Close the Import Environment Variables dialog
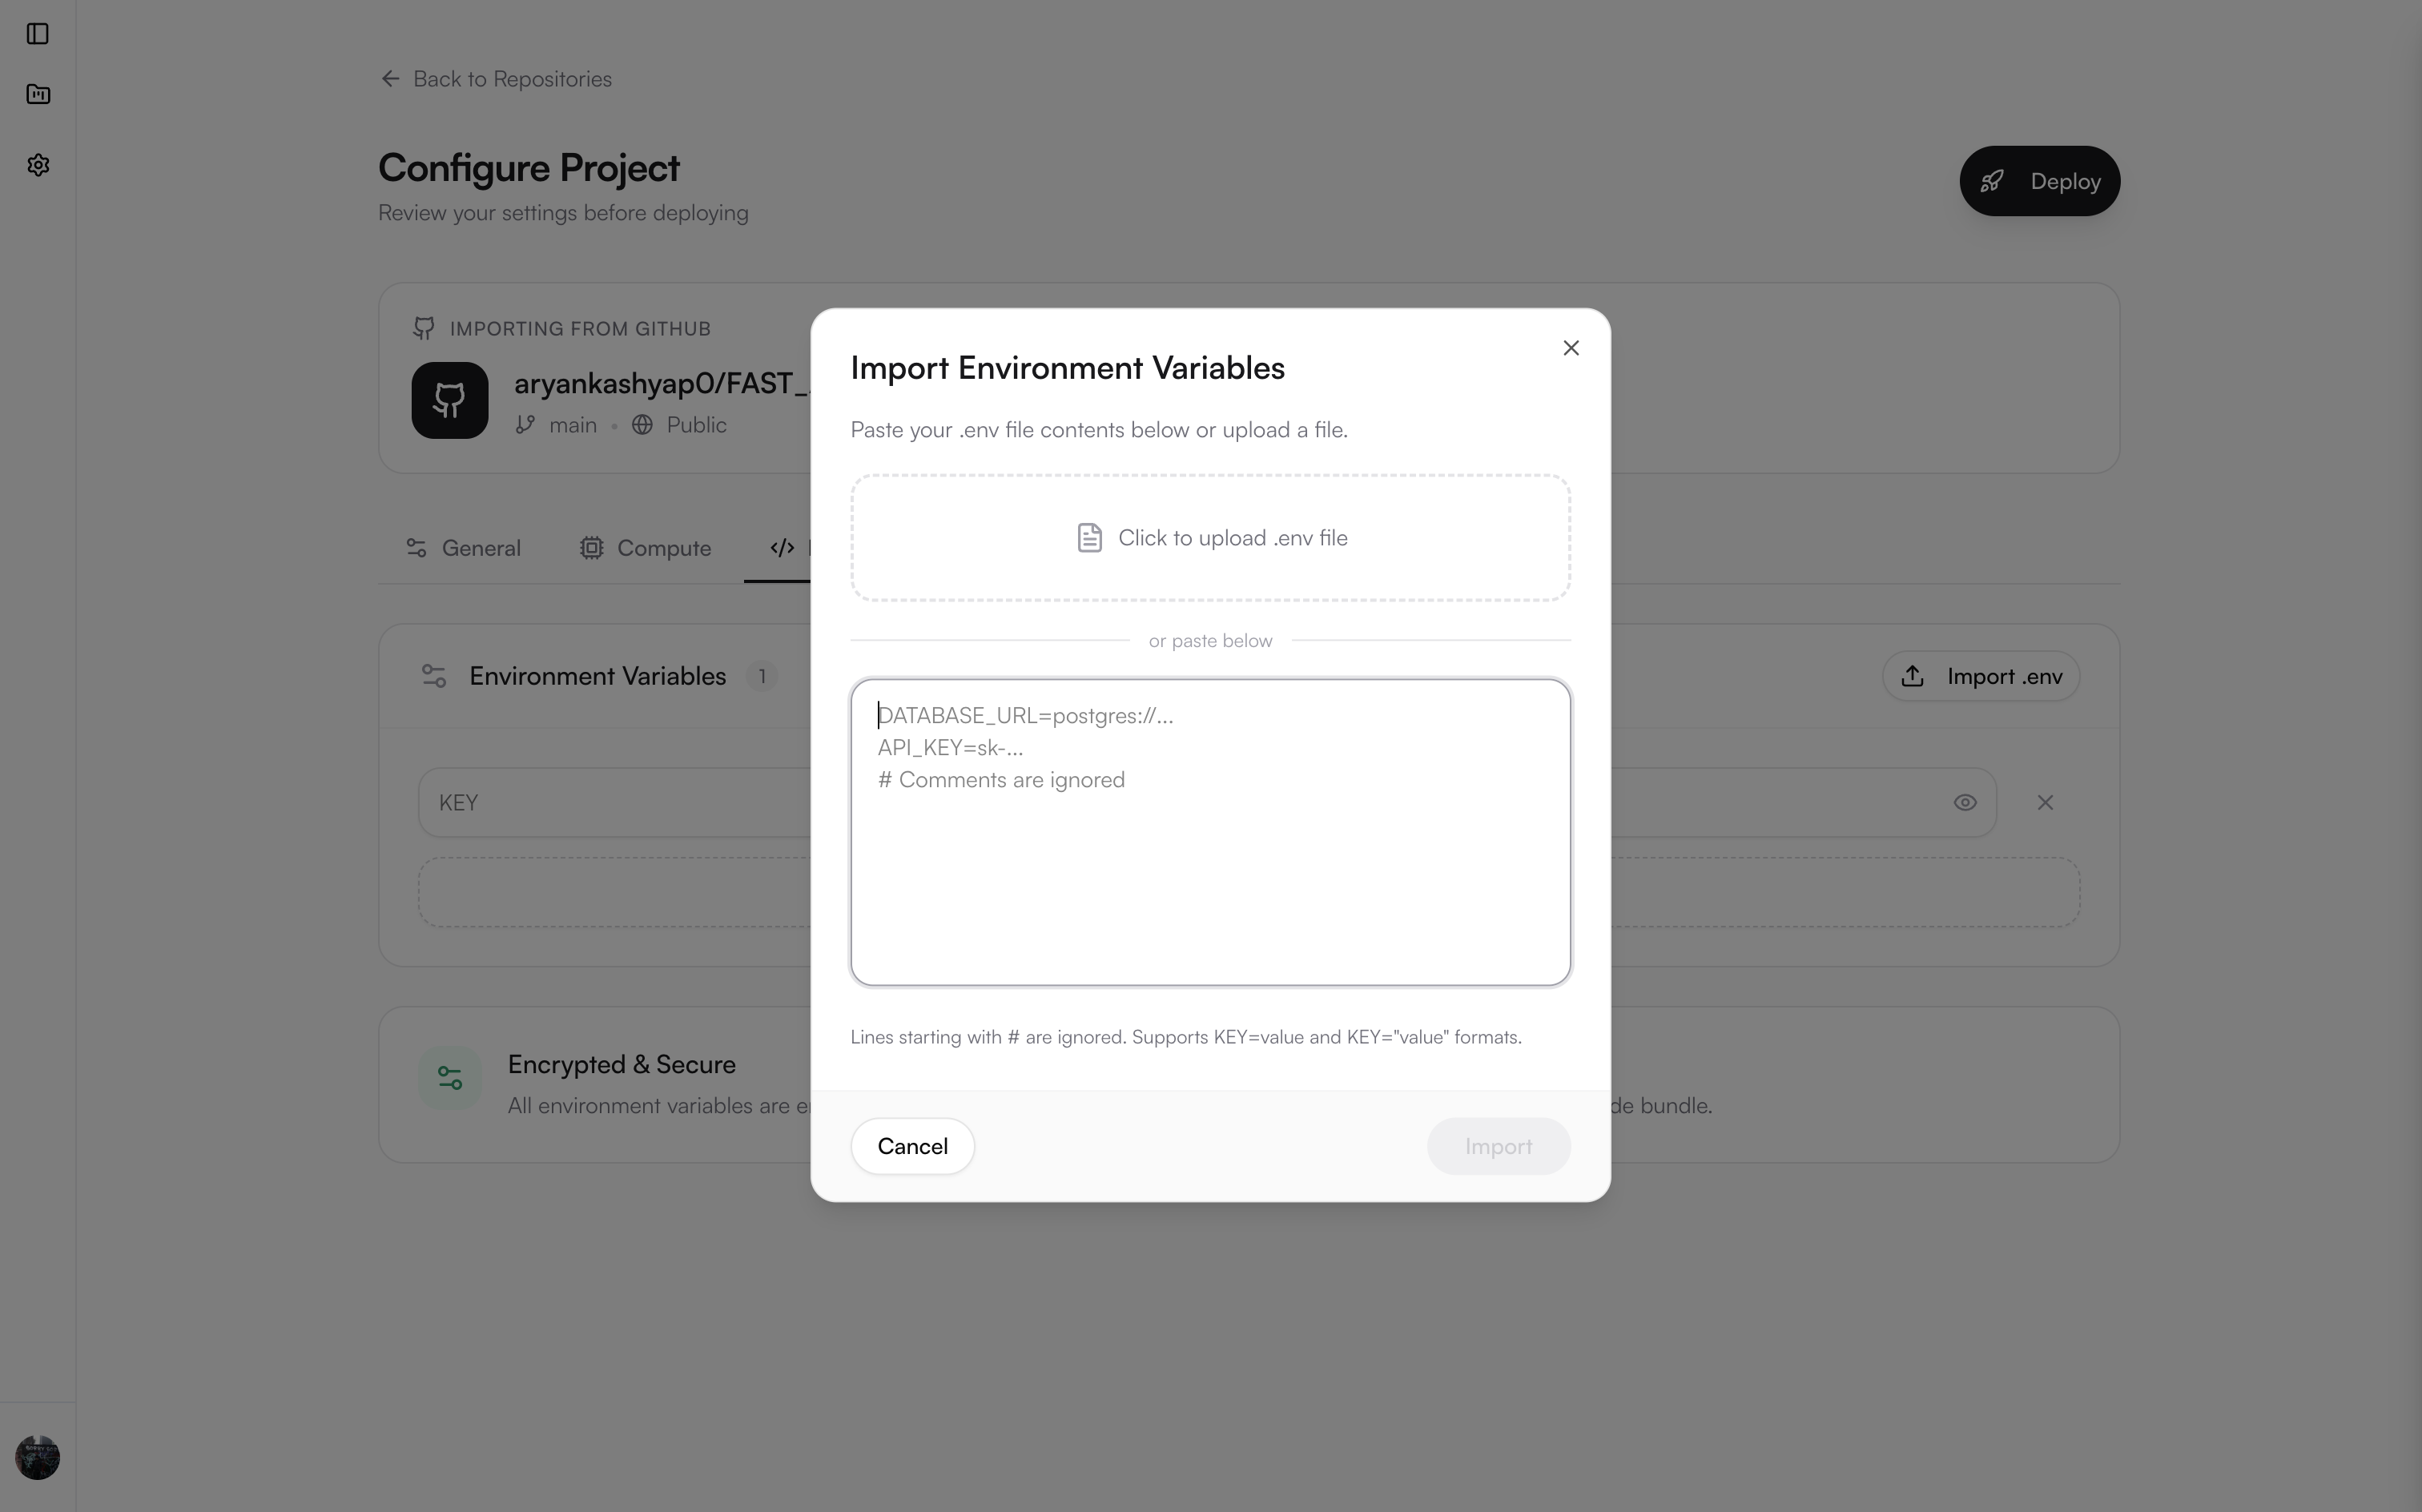This screenshot has width=2422, height=1512. point(1569,347)
